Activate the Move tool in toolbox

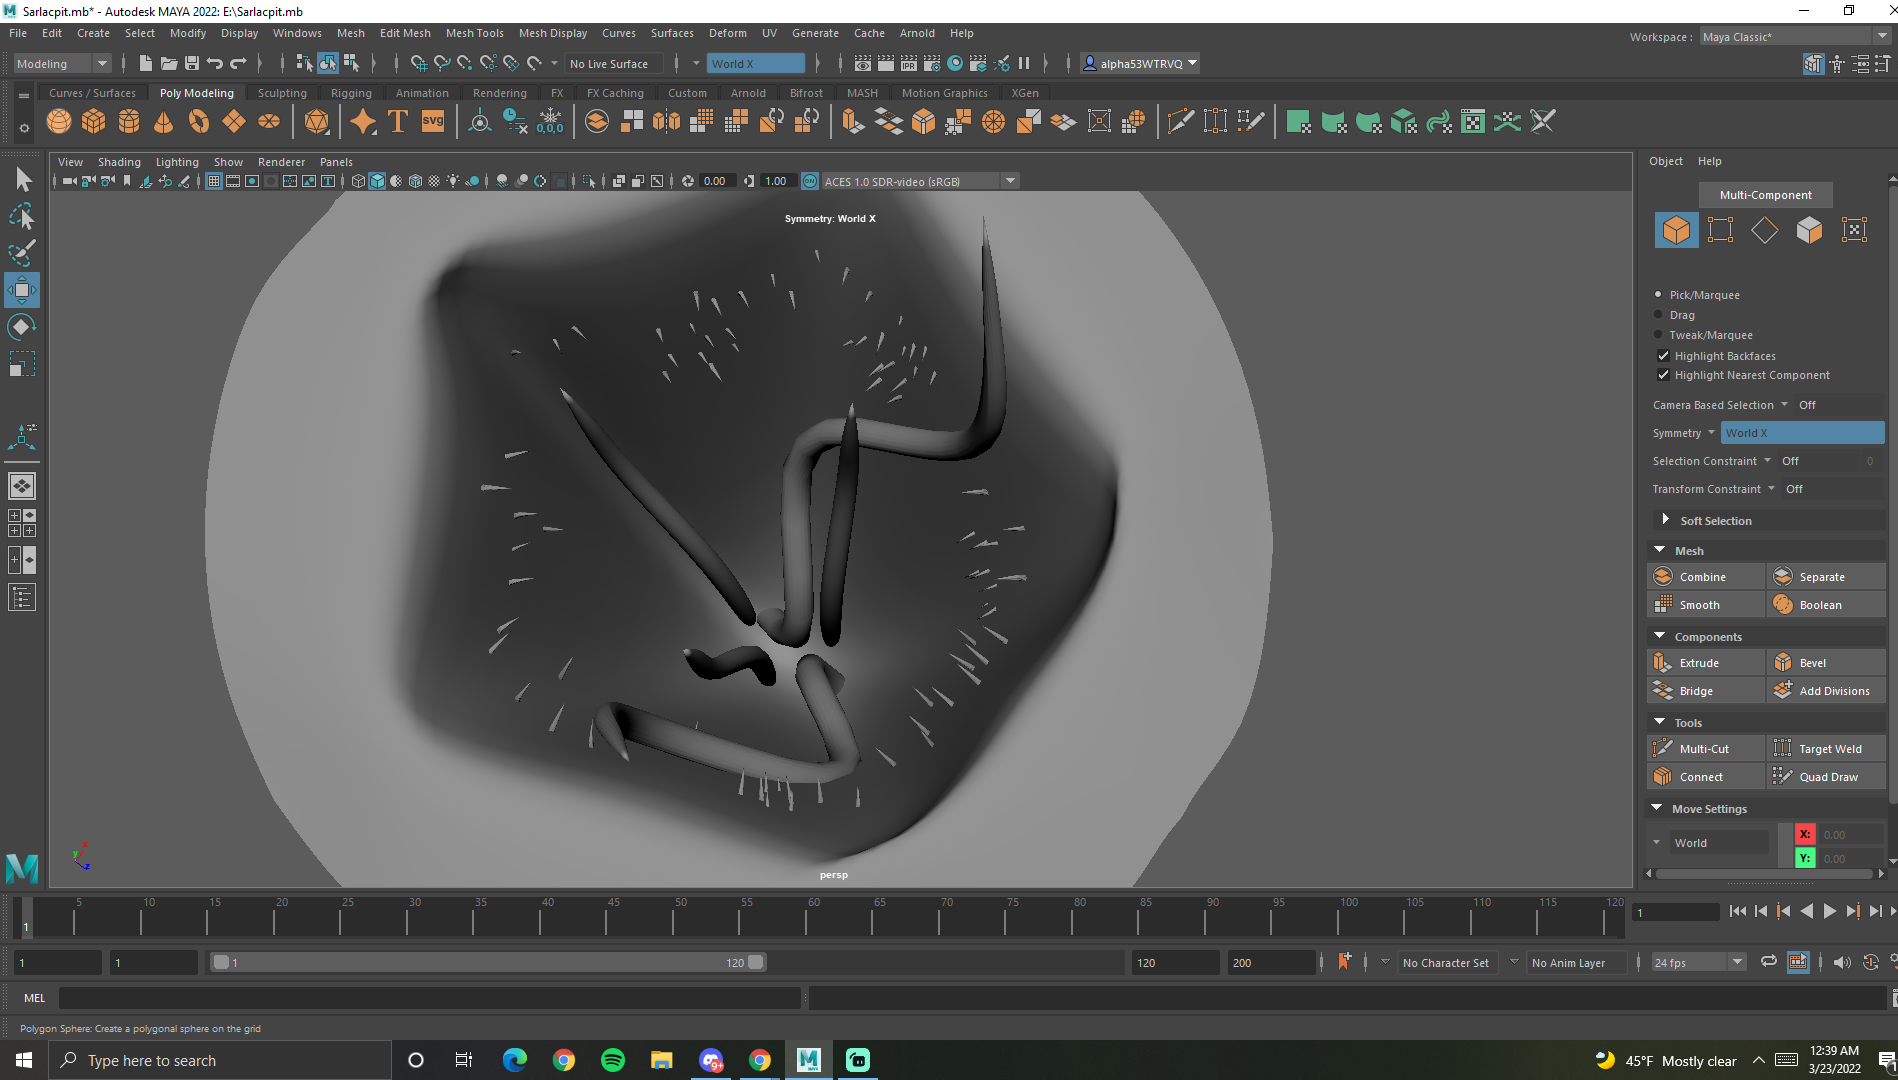pos(22,290)
